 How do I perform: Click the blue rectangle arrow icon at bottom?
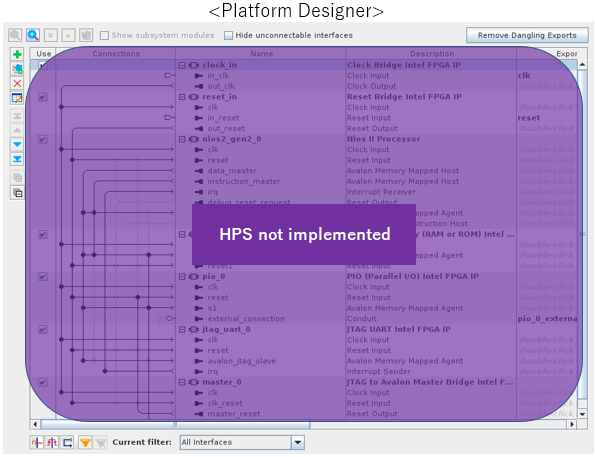(x=68, y=442)
